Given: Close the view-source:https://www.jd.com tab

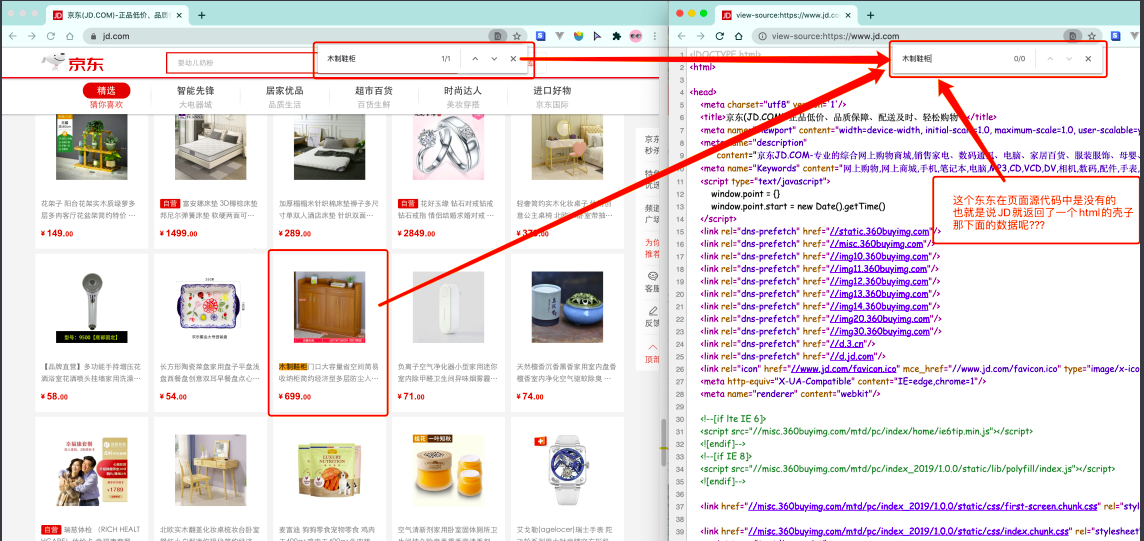Looking at the screenshot, I should 847,15.
